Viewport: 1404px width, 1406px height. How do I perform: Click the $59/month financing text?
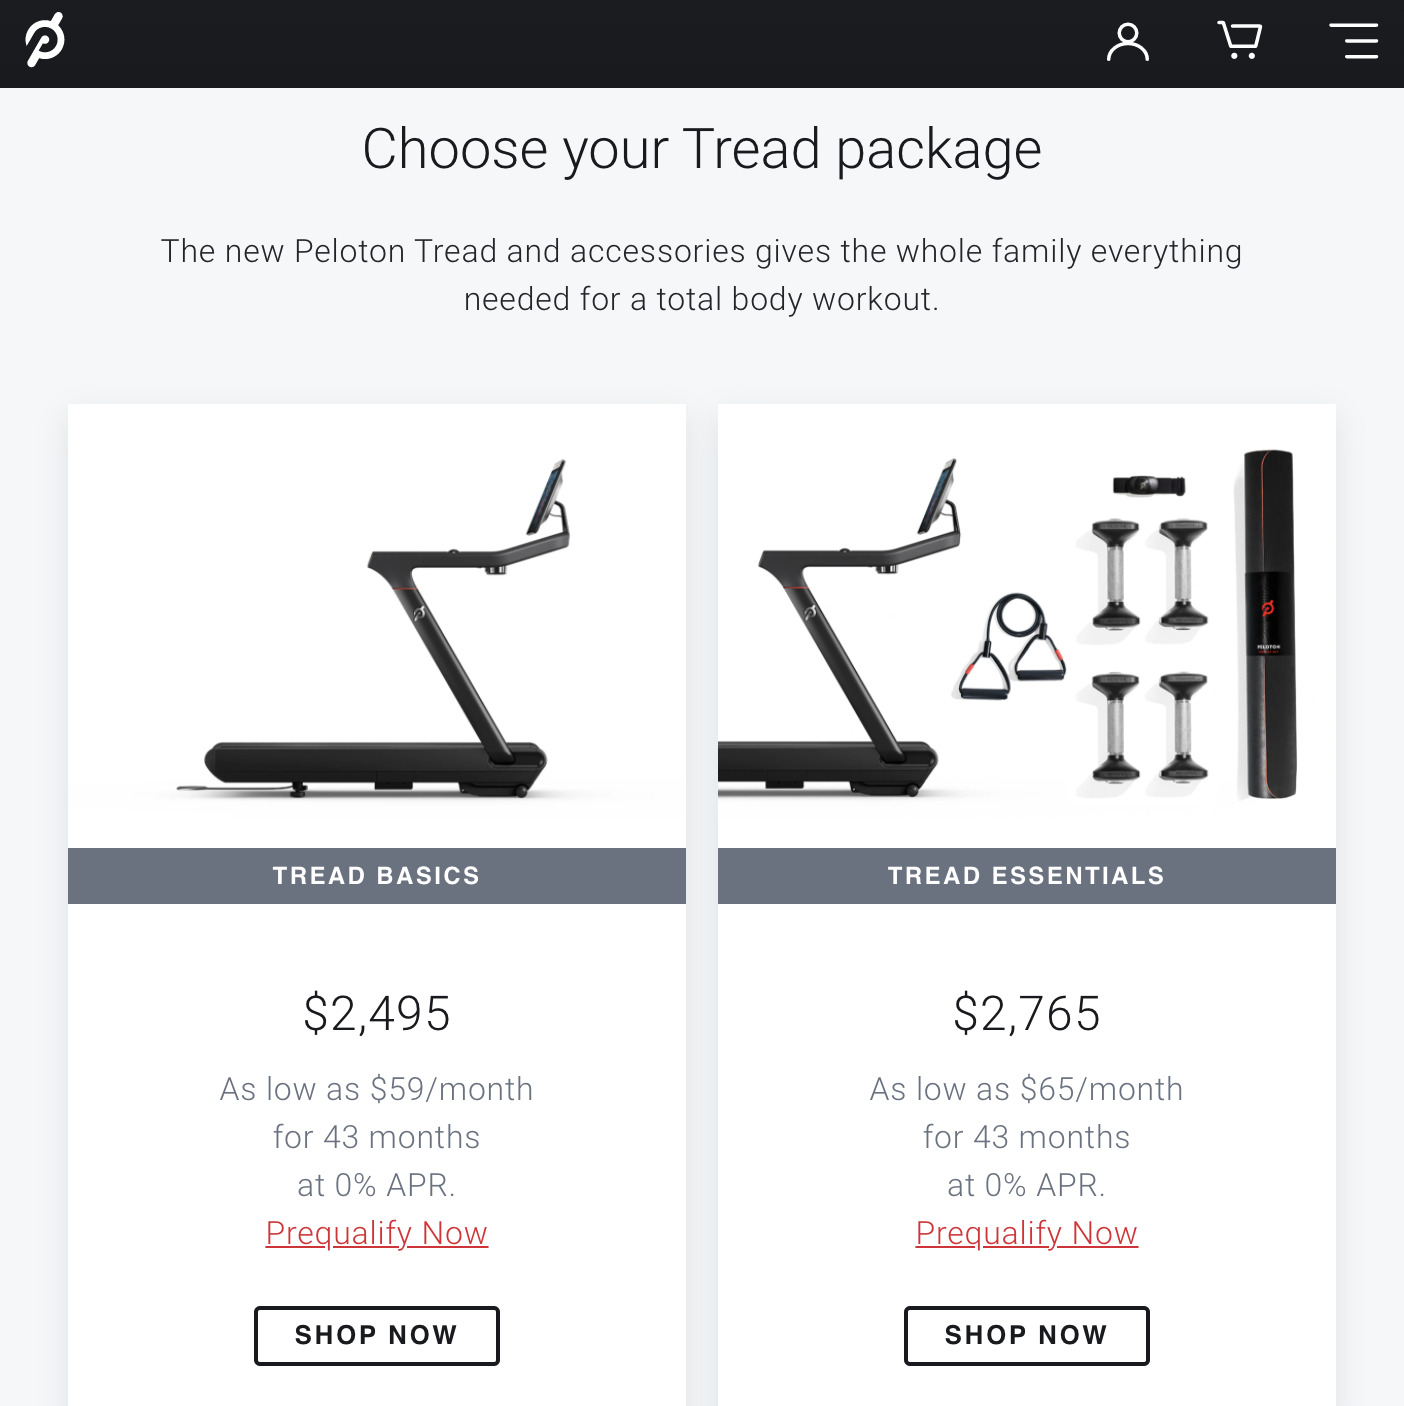tap(452, 1089)
